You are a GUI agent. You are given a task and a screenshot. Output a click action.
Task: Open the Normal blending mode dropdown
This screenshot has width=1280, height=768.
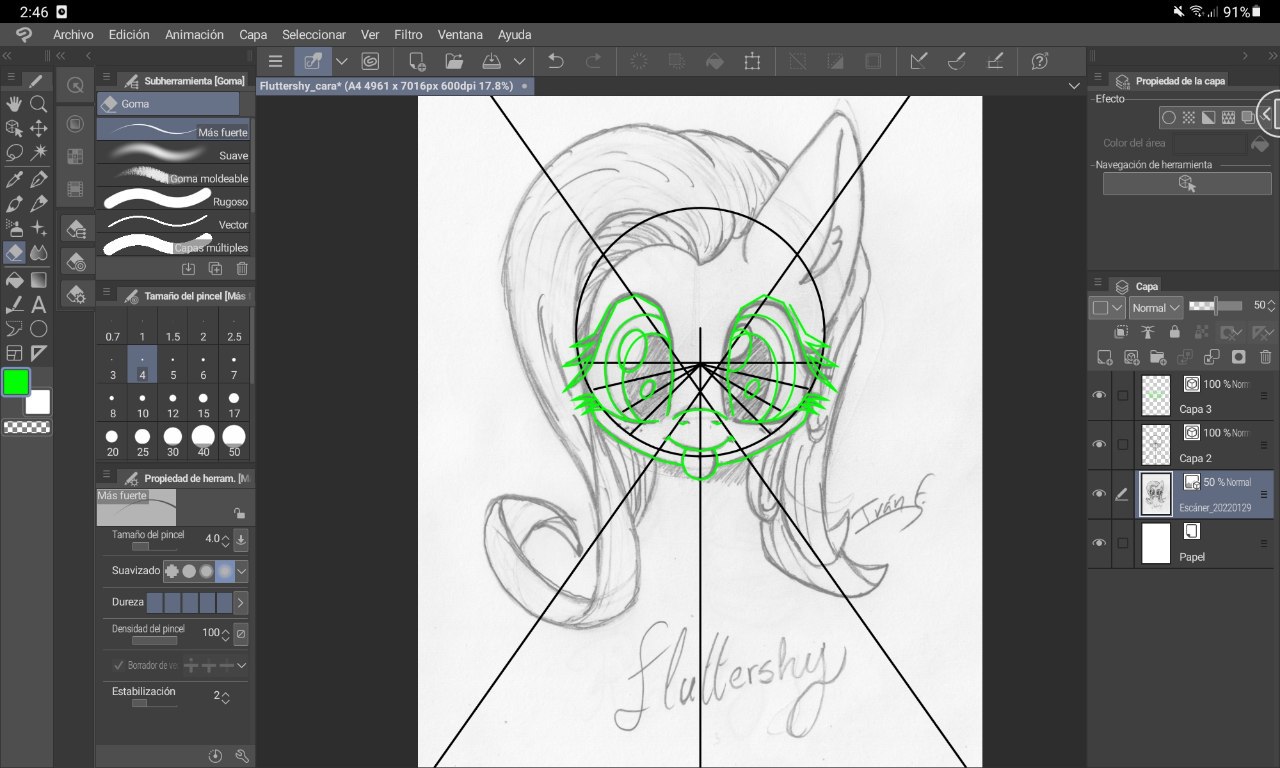(1156, 308)
